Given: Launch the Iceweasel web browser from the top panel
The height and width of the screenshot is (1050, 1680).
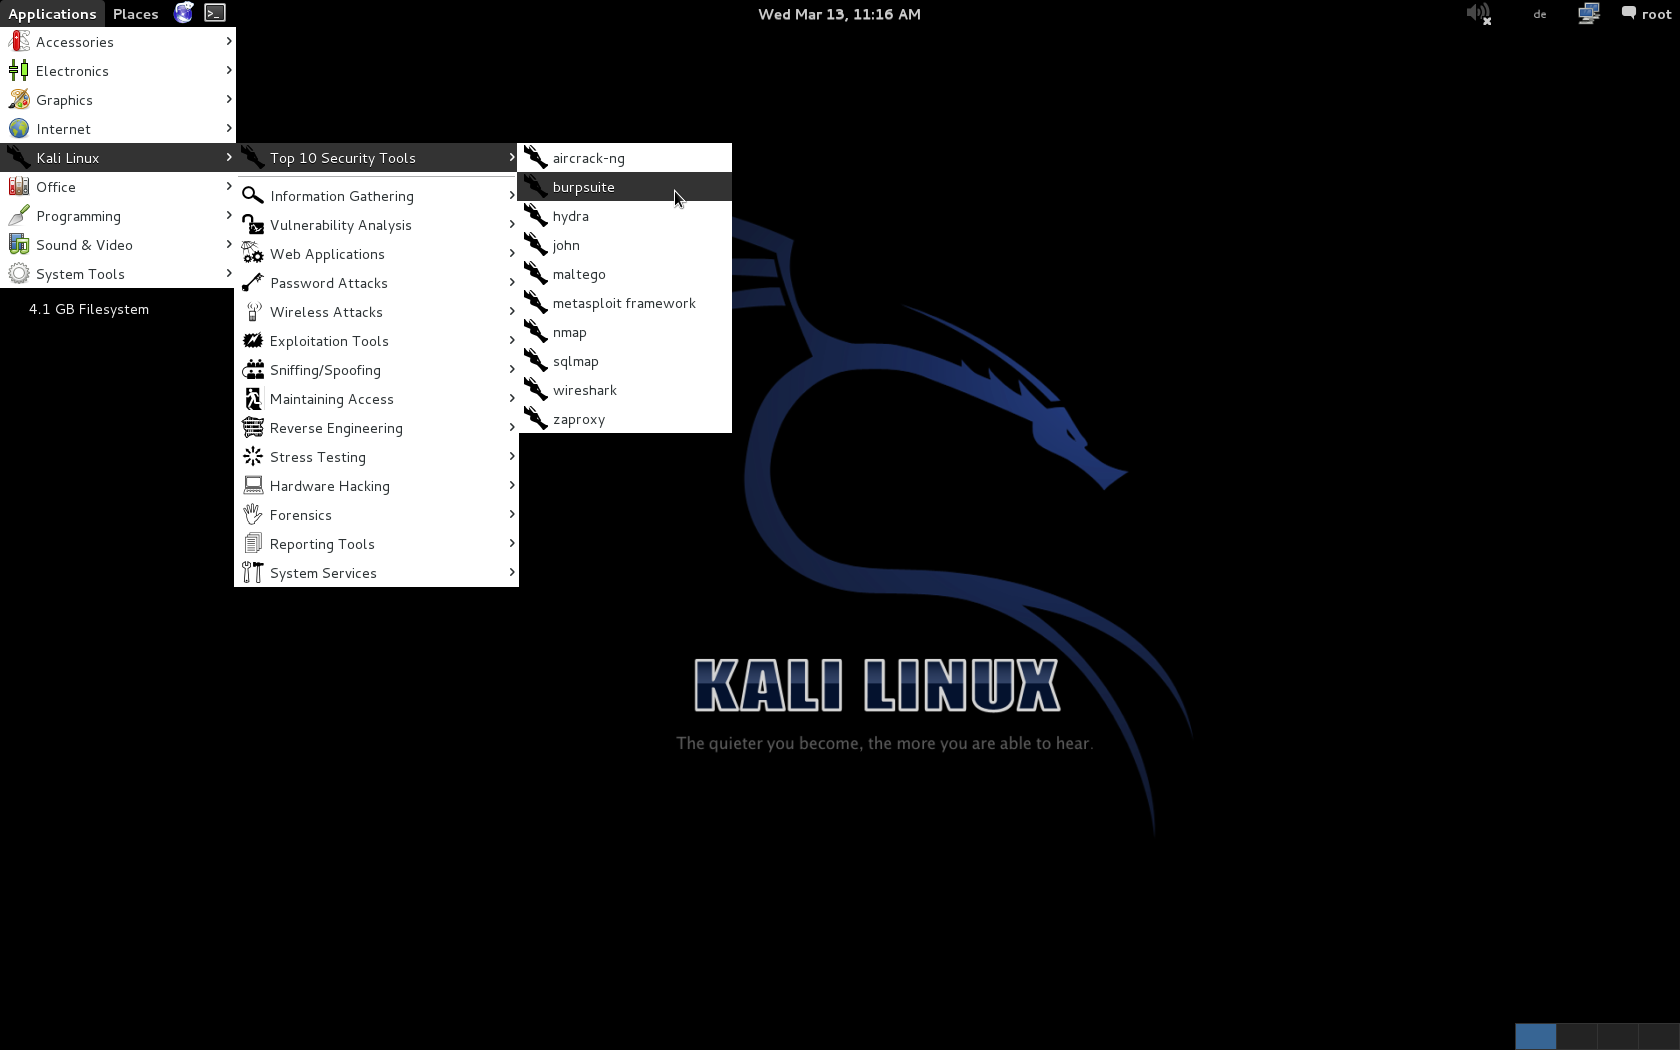Looking at the screenshot, I should pos(183,13).
